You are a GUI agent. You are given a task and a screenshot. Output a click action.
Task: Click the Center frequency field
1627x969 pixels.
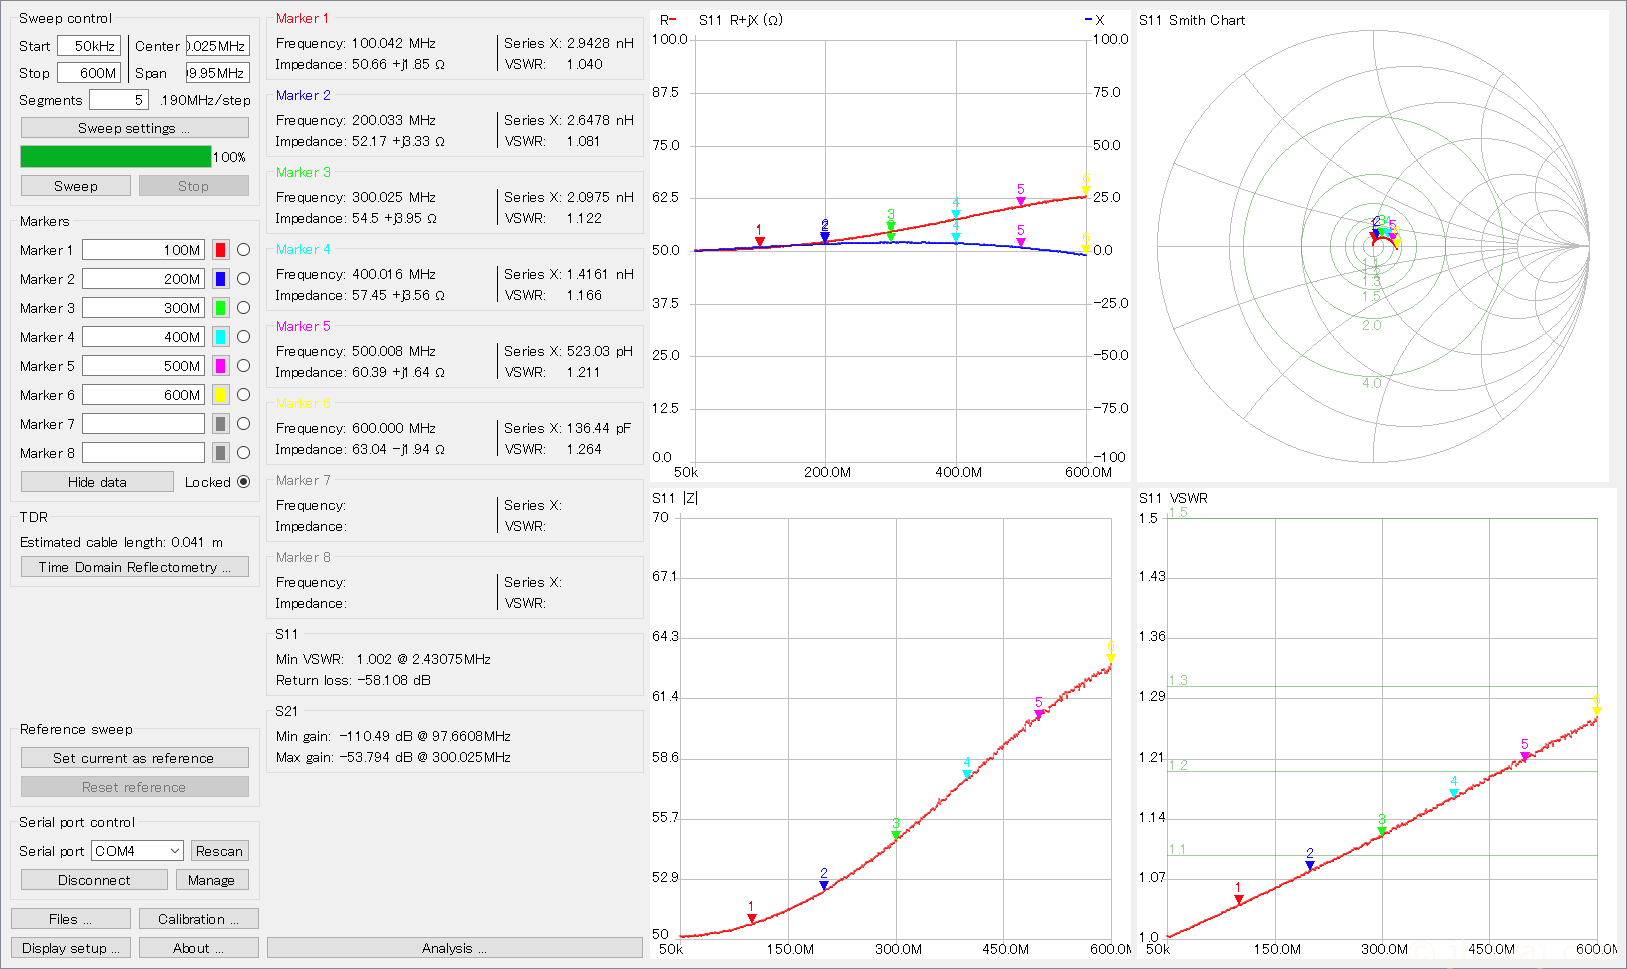[x=217, y=46]
